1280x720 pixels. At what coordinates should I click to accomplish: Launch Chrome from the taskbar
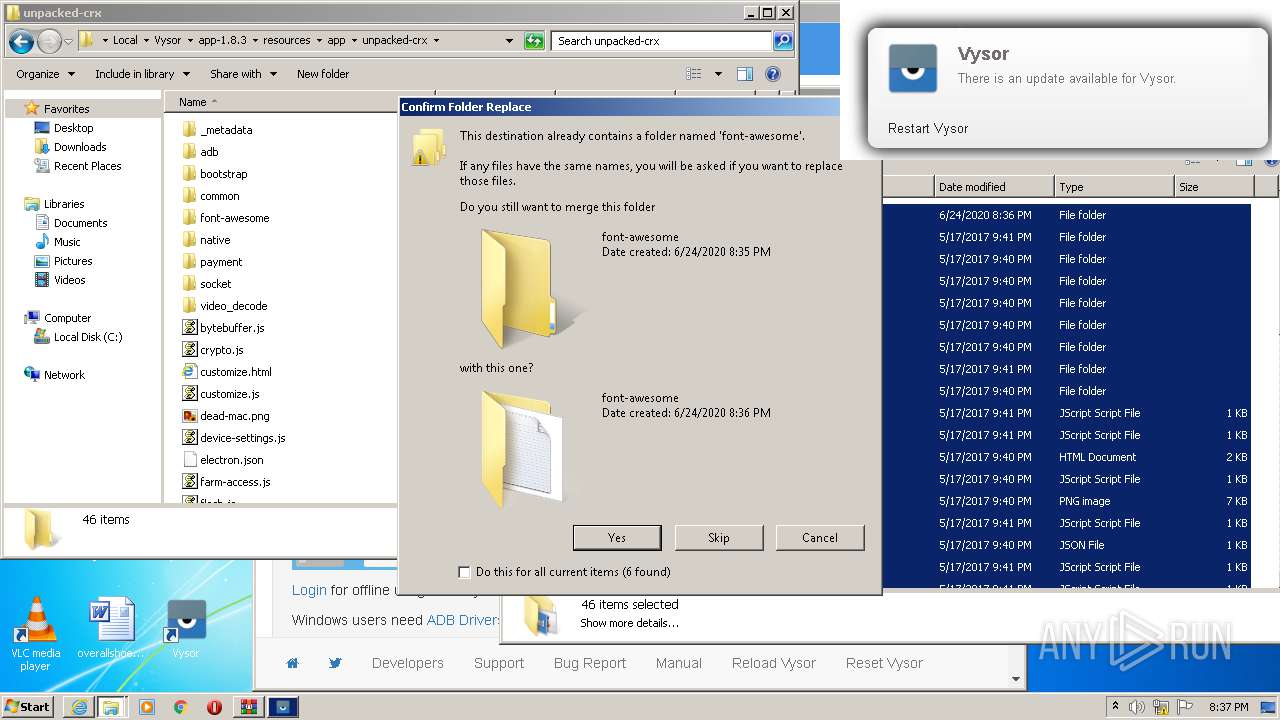180,707
